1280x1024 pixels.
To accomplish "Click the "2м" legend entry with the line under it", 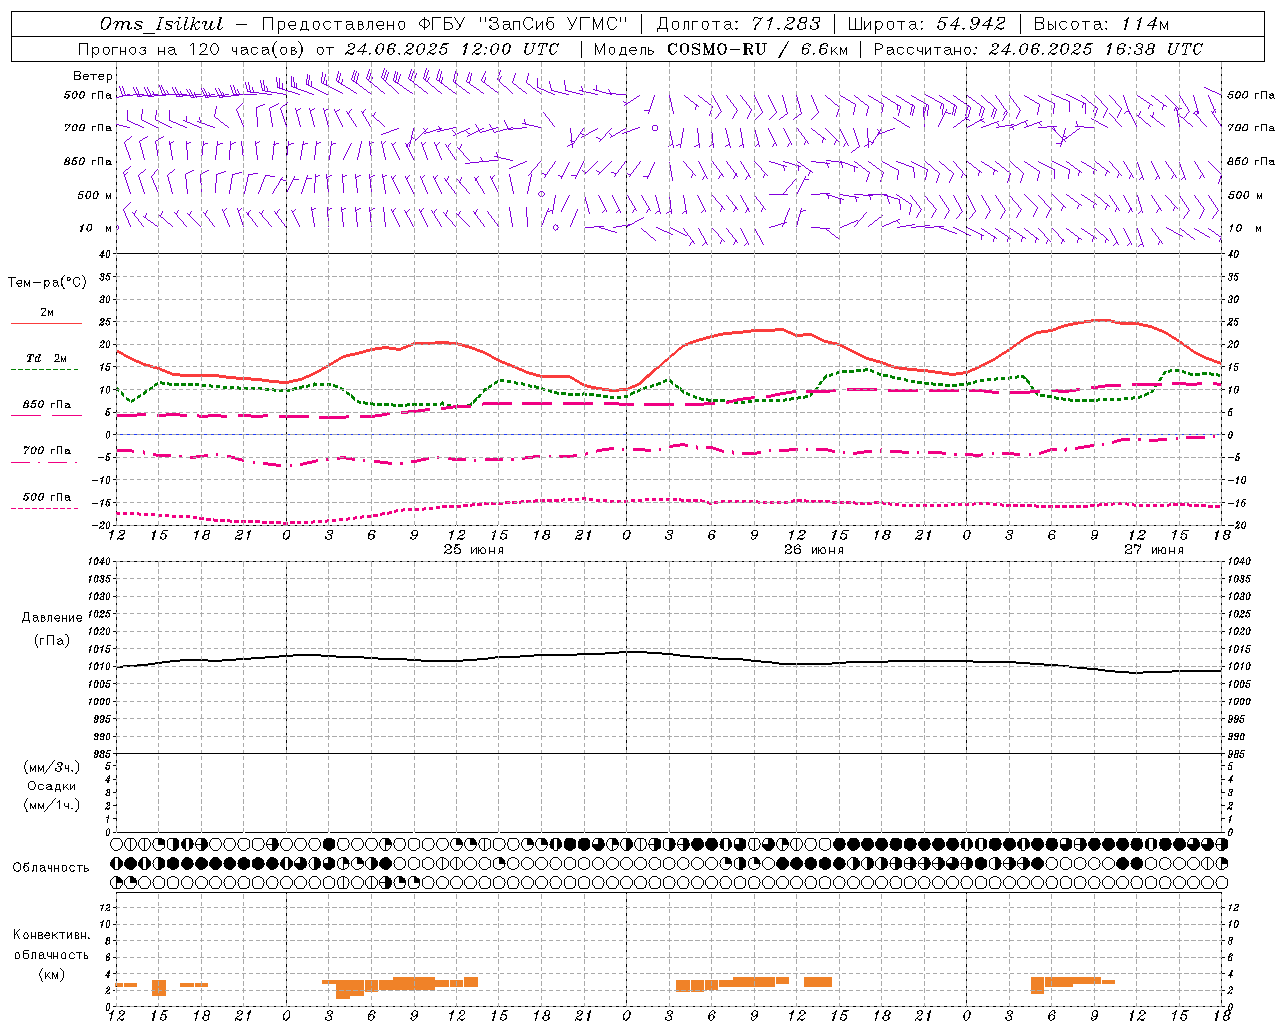I will pyautogui.click(x=46, y=316).
